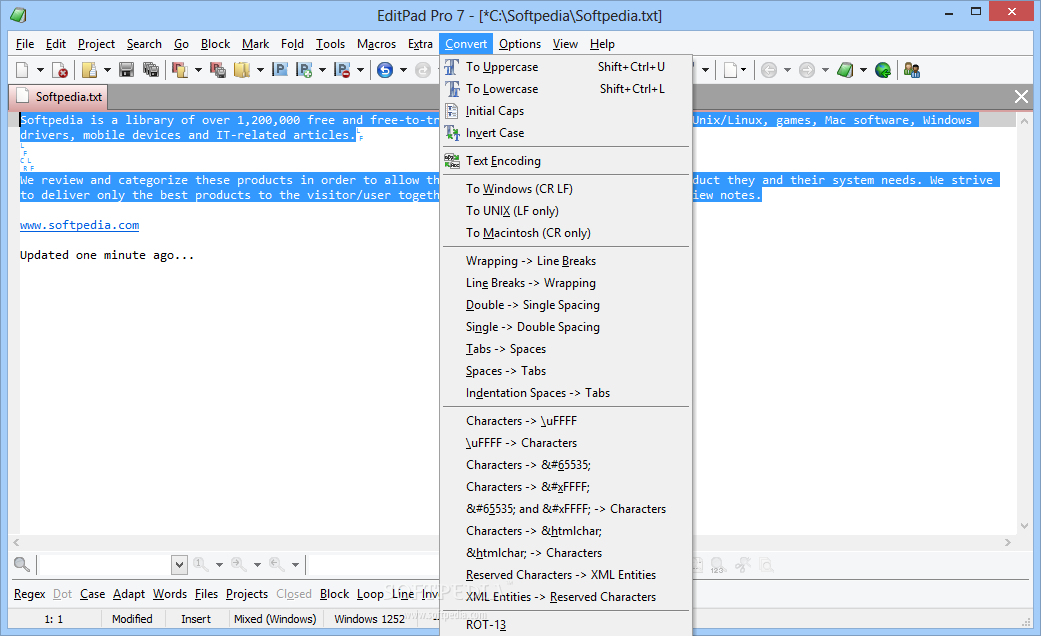Select To Uppercase from Convert menu
Screen dimensions: 1041x636
coord(566,67)
